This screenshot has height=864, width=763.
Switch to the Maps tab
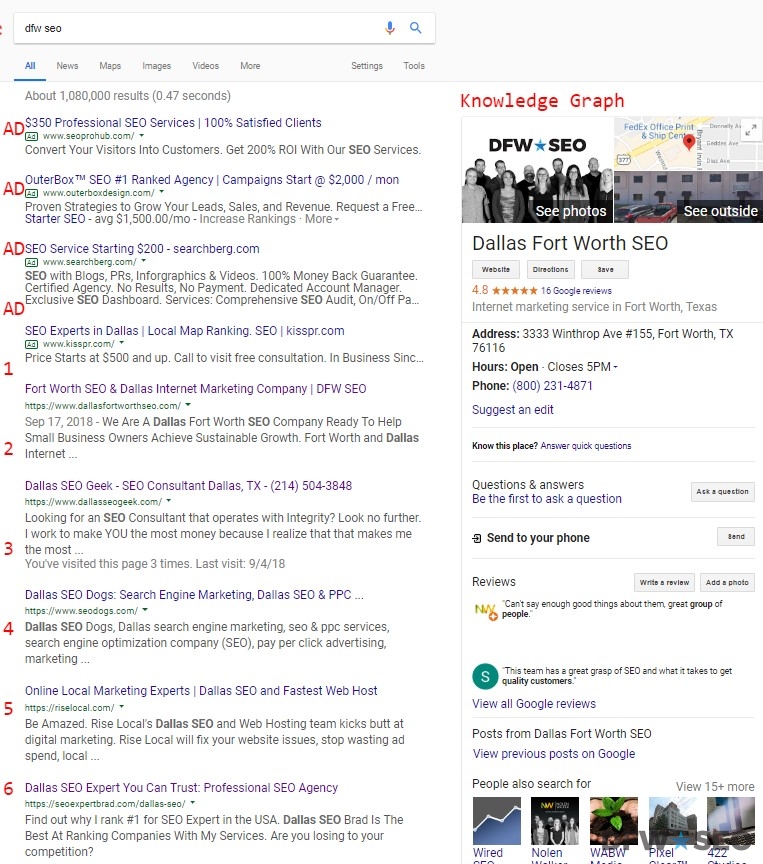[110, 66]
